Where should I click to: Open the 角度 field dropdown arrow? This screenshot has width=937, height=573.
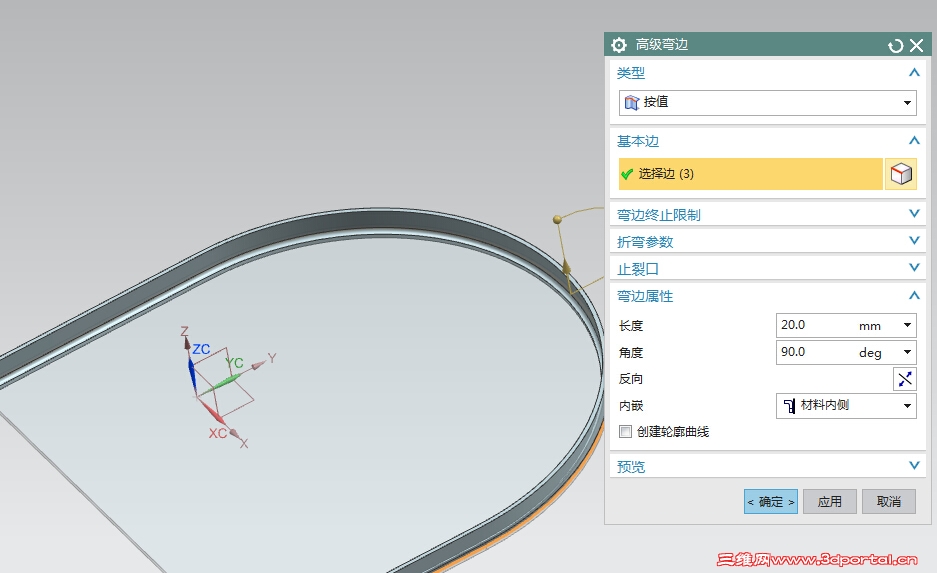tap(907, 352)
